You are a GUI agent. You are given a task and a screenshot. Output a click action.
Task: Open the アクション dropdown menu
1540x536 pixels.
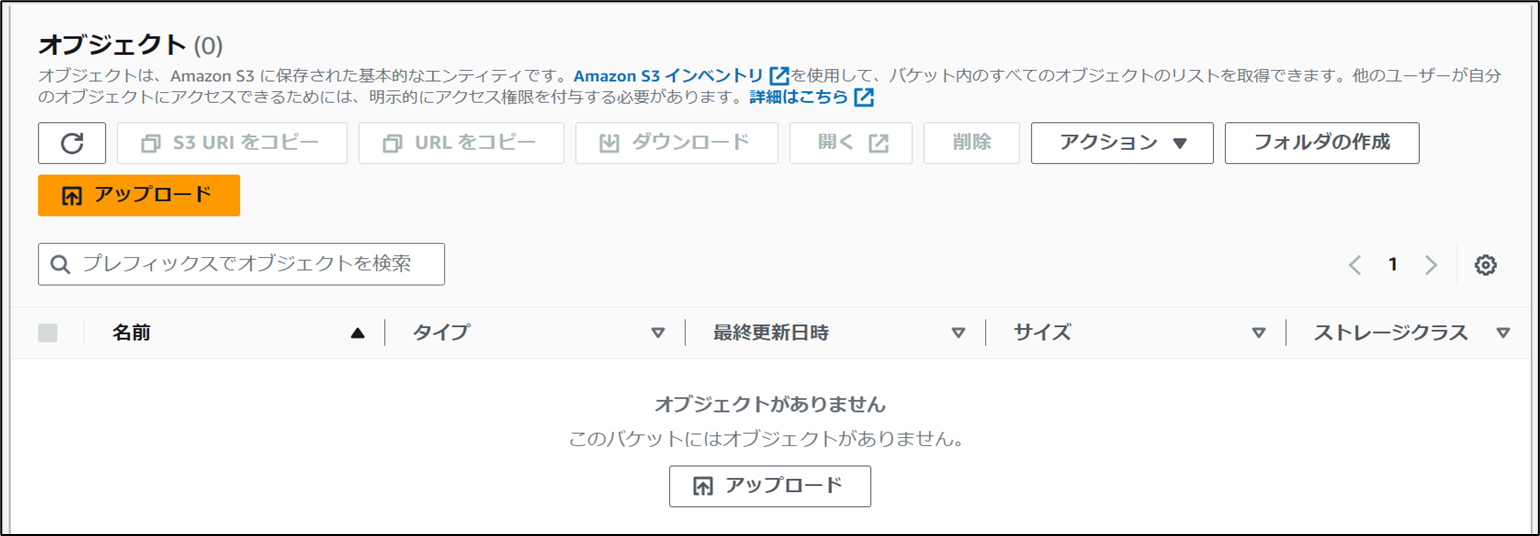click(x=1122, y=143)
